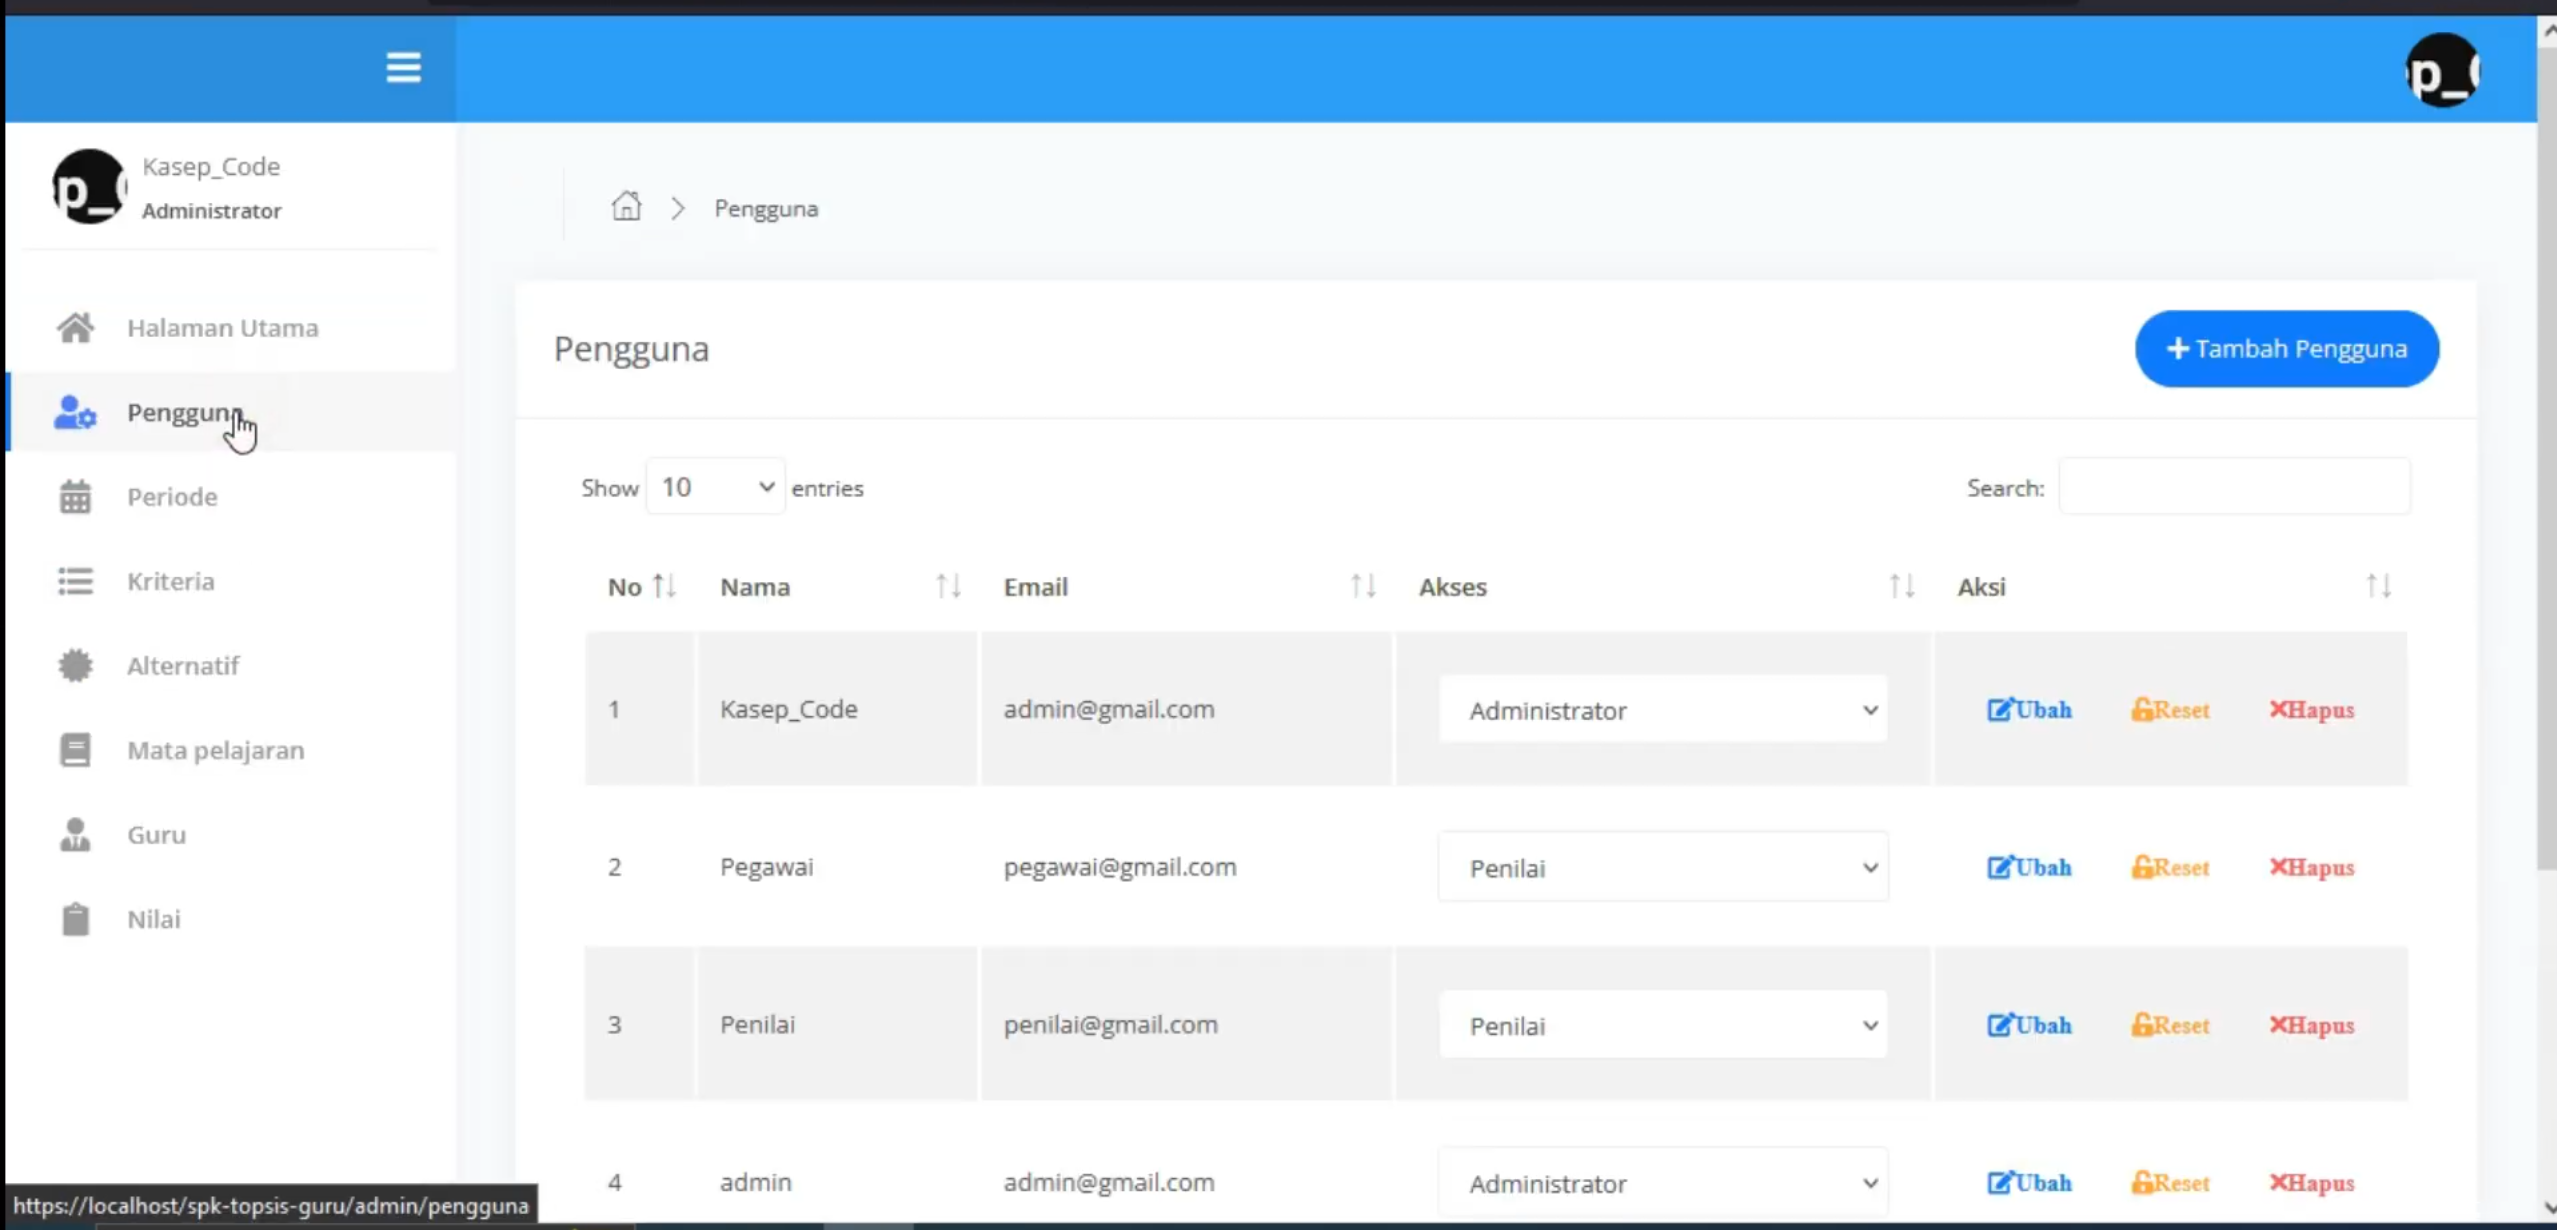This screenshot has height=1230, width=2557.
Task: Open Akses dropdown for user admin
Action: click(x=1663, y=1184)
